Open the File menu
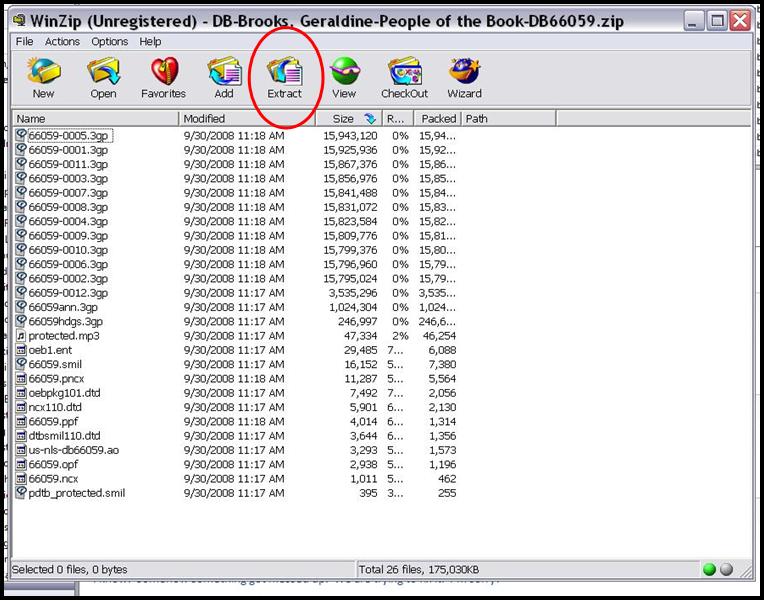This screenshot has height=601, width=765. pos(24,41)
